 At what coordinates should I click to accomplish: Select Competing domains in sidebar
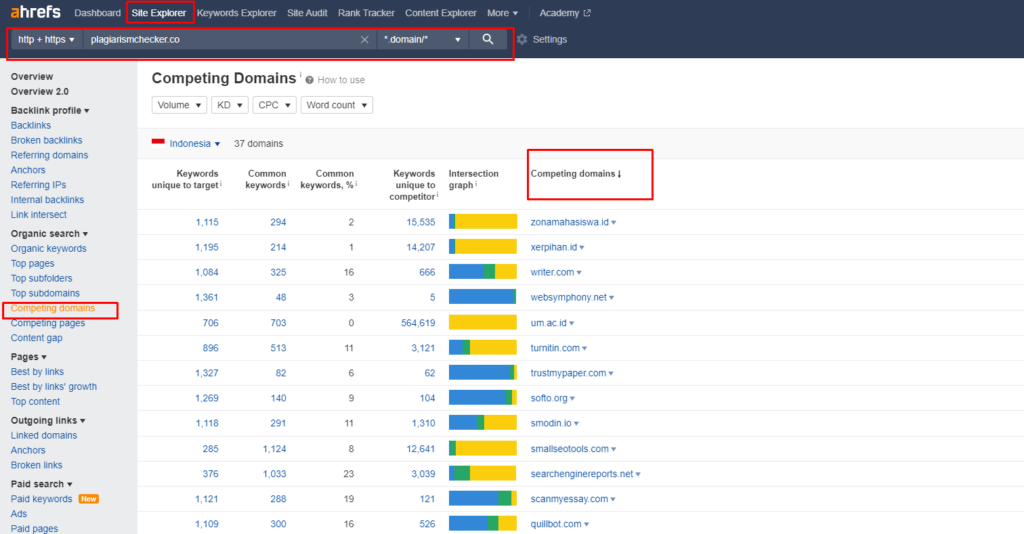(x=53, y=308)
